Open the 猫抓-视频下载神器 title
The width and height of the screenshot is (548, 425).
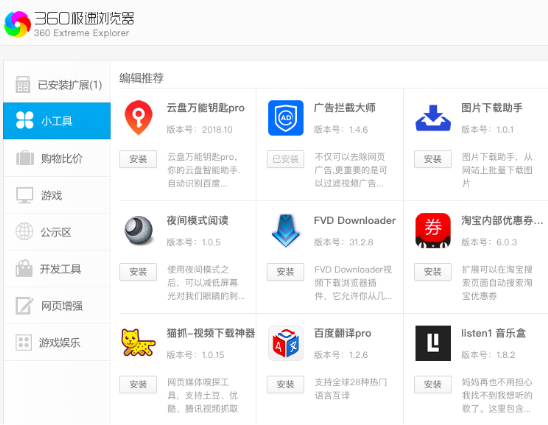click(211, 333)
